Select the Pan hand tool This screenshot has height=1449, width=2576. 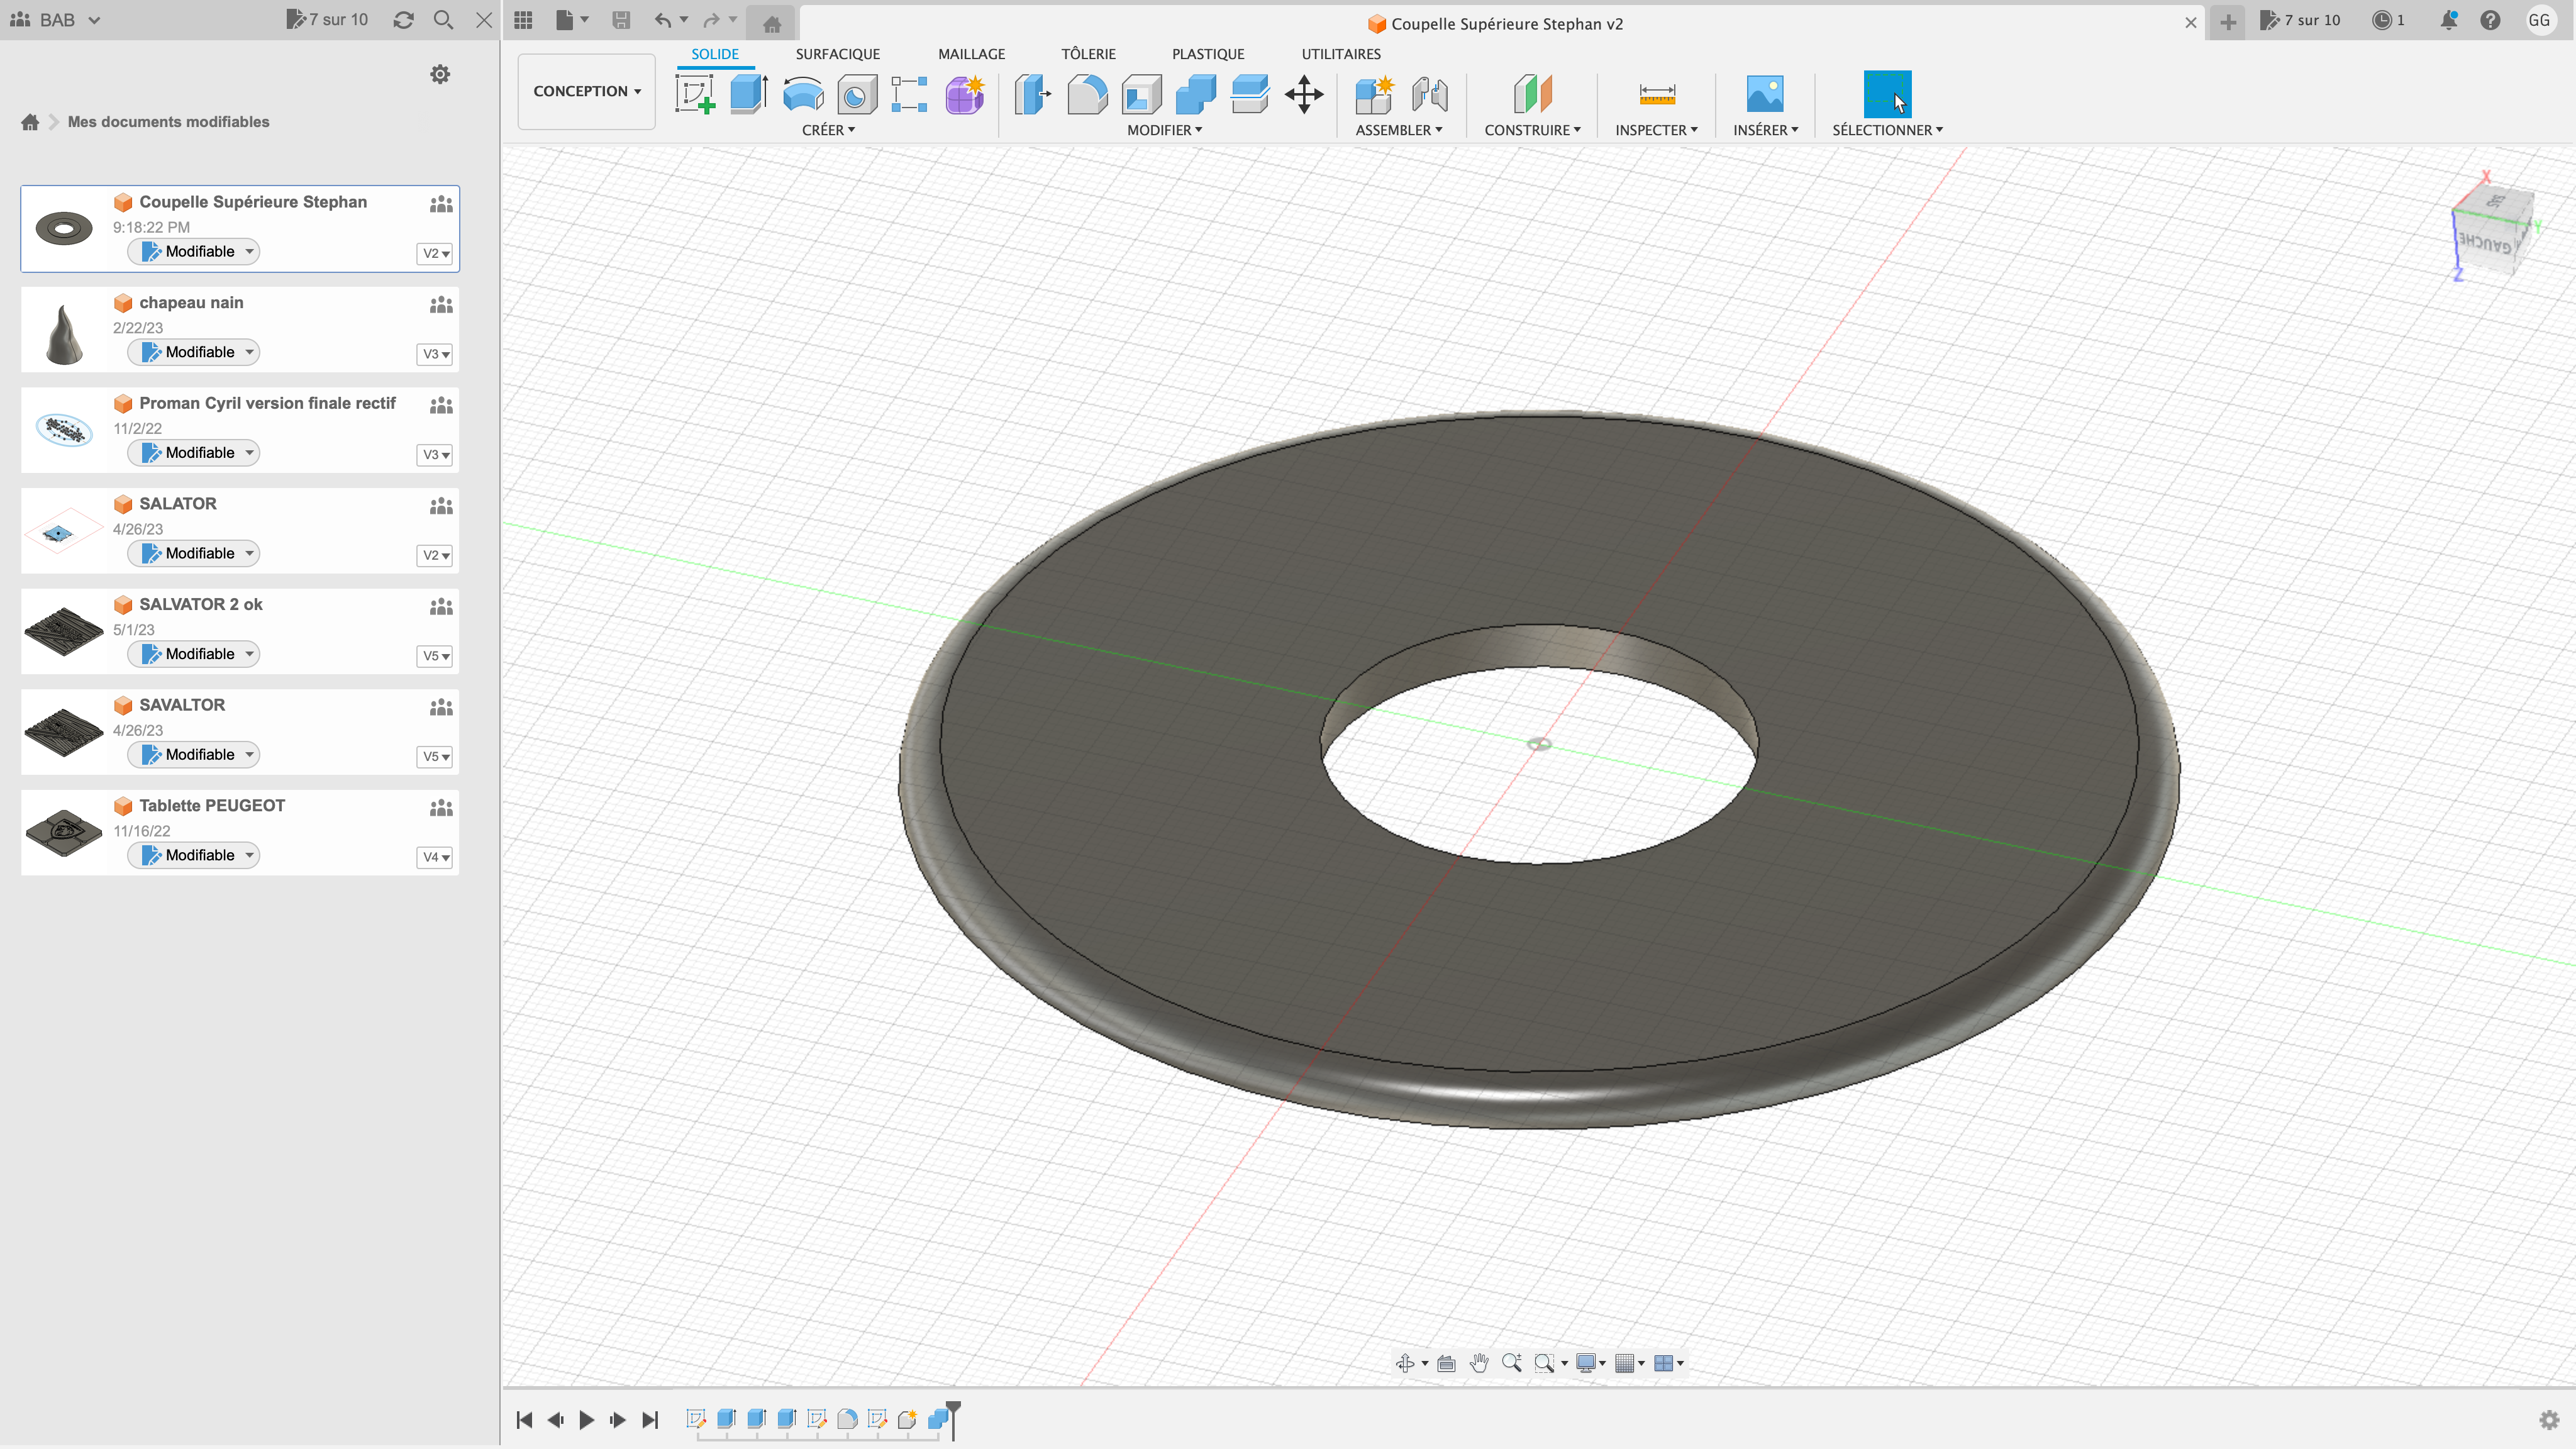click(x=1479, y=1363)
